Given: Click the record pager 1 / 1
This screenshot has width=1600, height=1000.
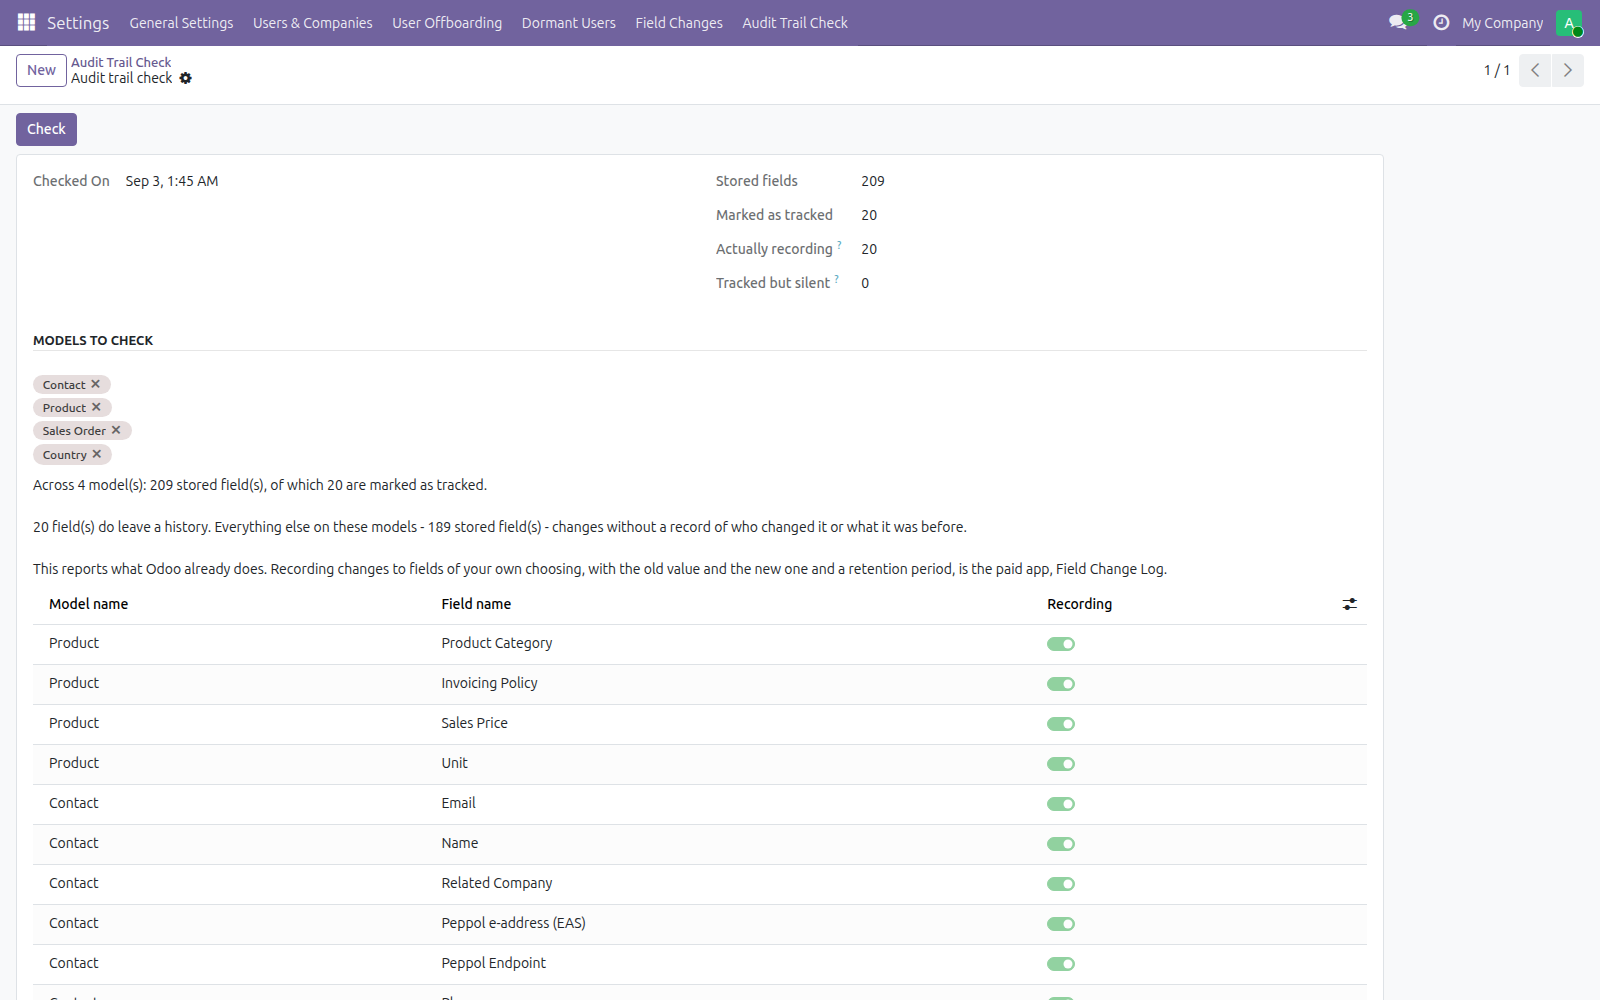Looking at the screenshot, I should [x=1497, y=70].
